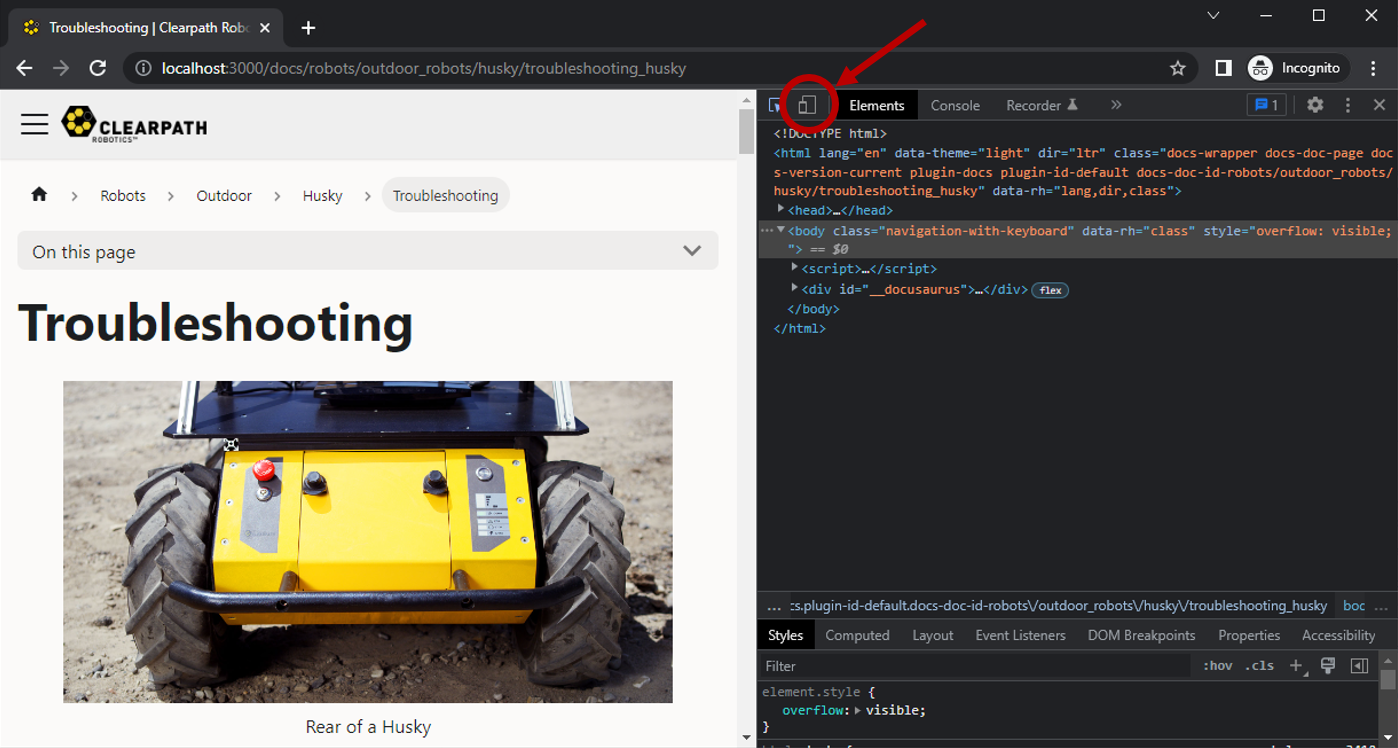The image size is (1398, 748).
Task: Go forward in browser history
Action: pos(61,68)
